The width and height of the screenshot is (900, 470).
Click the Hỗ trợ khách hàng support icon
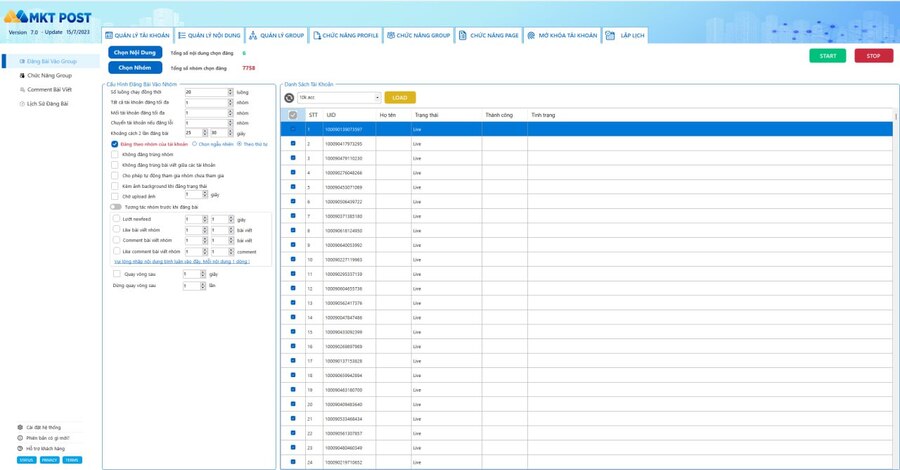(20, 449)
